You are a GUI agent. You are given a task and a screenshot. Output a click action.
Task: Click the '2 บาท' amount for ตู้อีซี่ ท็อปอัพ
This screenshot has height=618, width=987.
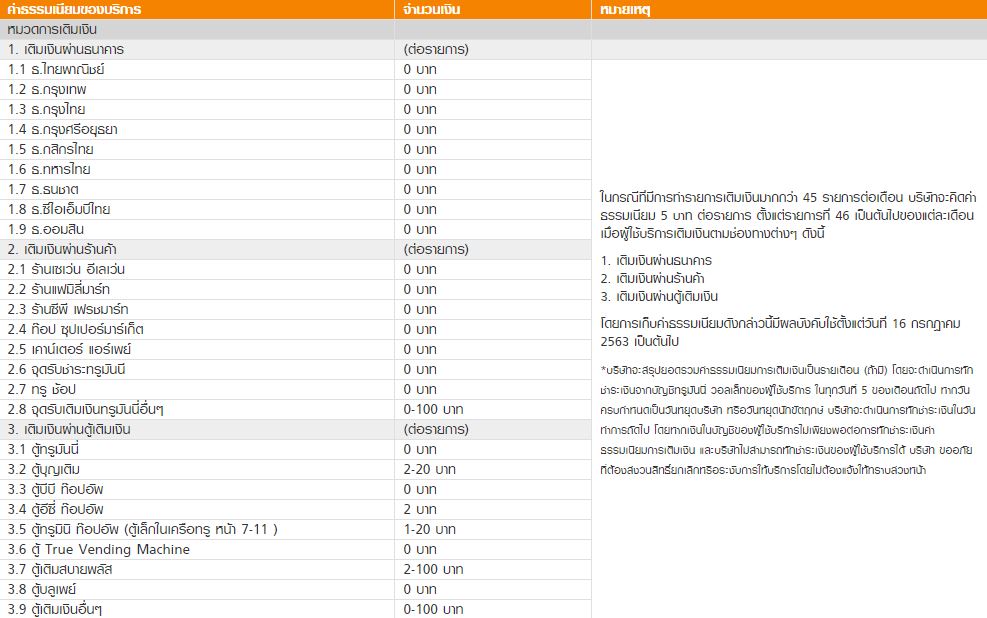click(420, 509)
